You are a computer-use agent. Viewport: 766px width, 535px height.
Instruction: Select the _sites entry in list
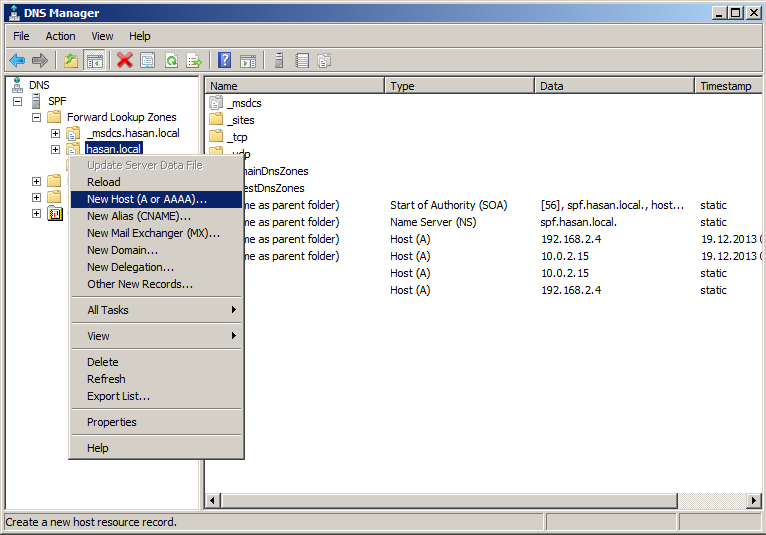243,120
